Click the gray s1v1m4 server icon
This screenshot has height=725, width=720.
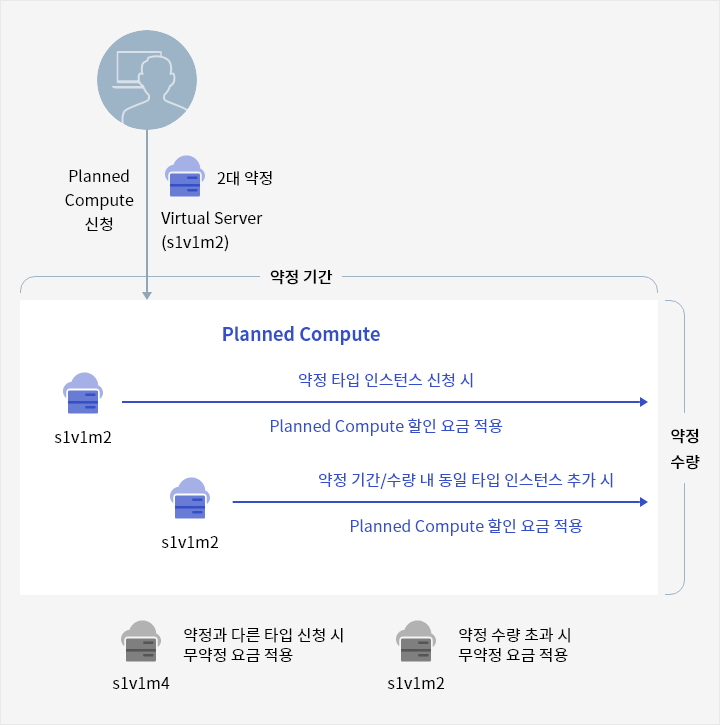140,644
